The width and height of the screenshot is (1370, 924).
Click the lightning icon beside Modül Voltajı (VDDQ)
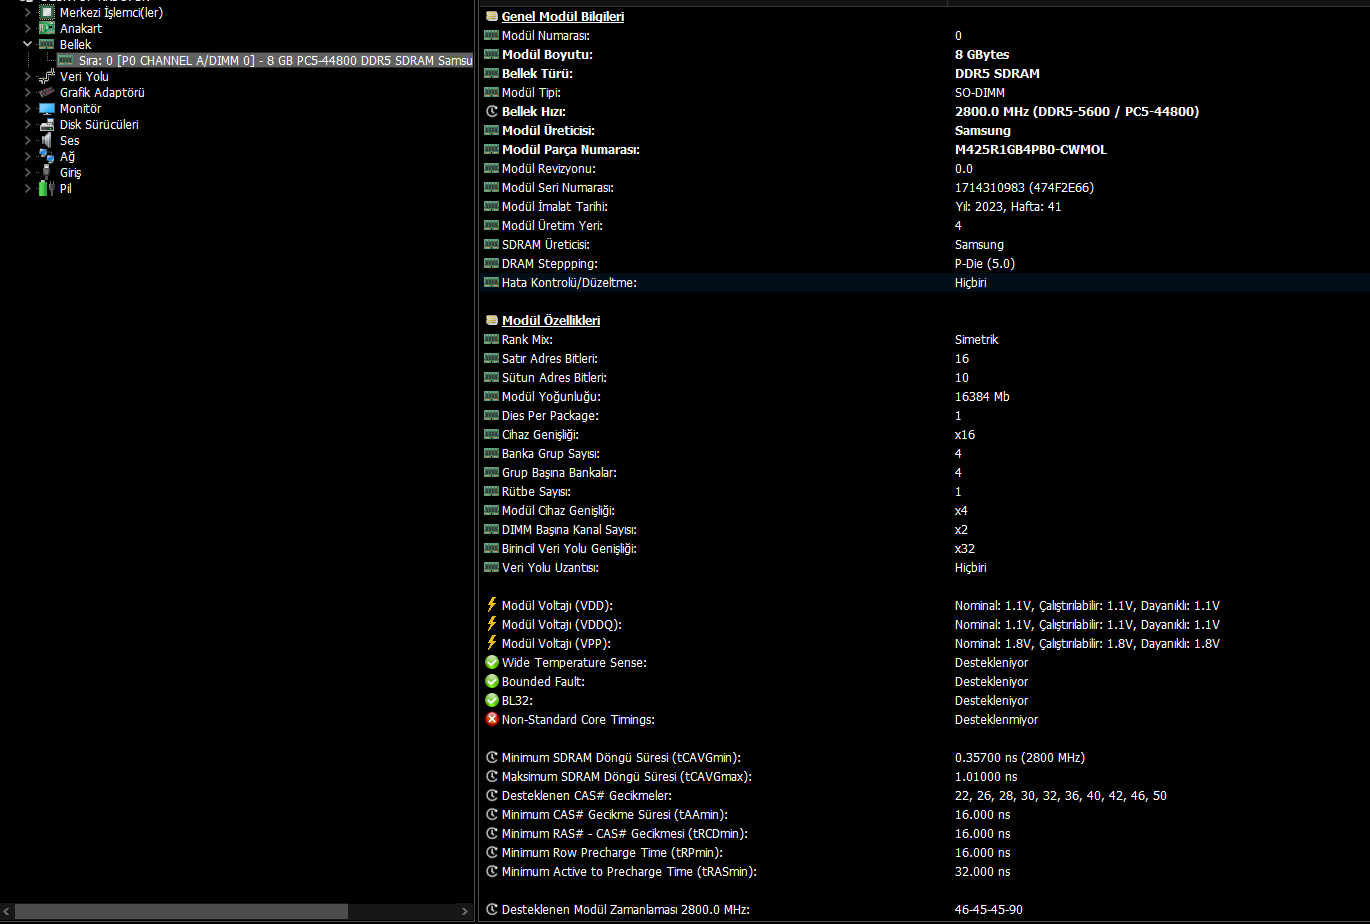tap(491, 624)
